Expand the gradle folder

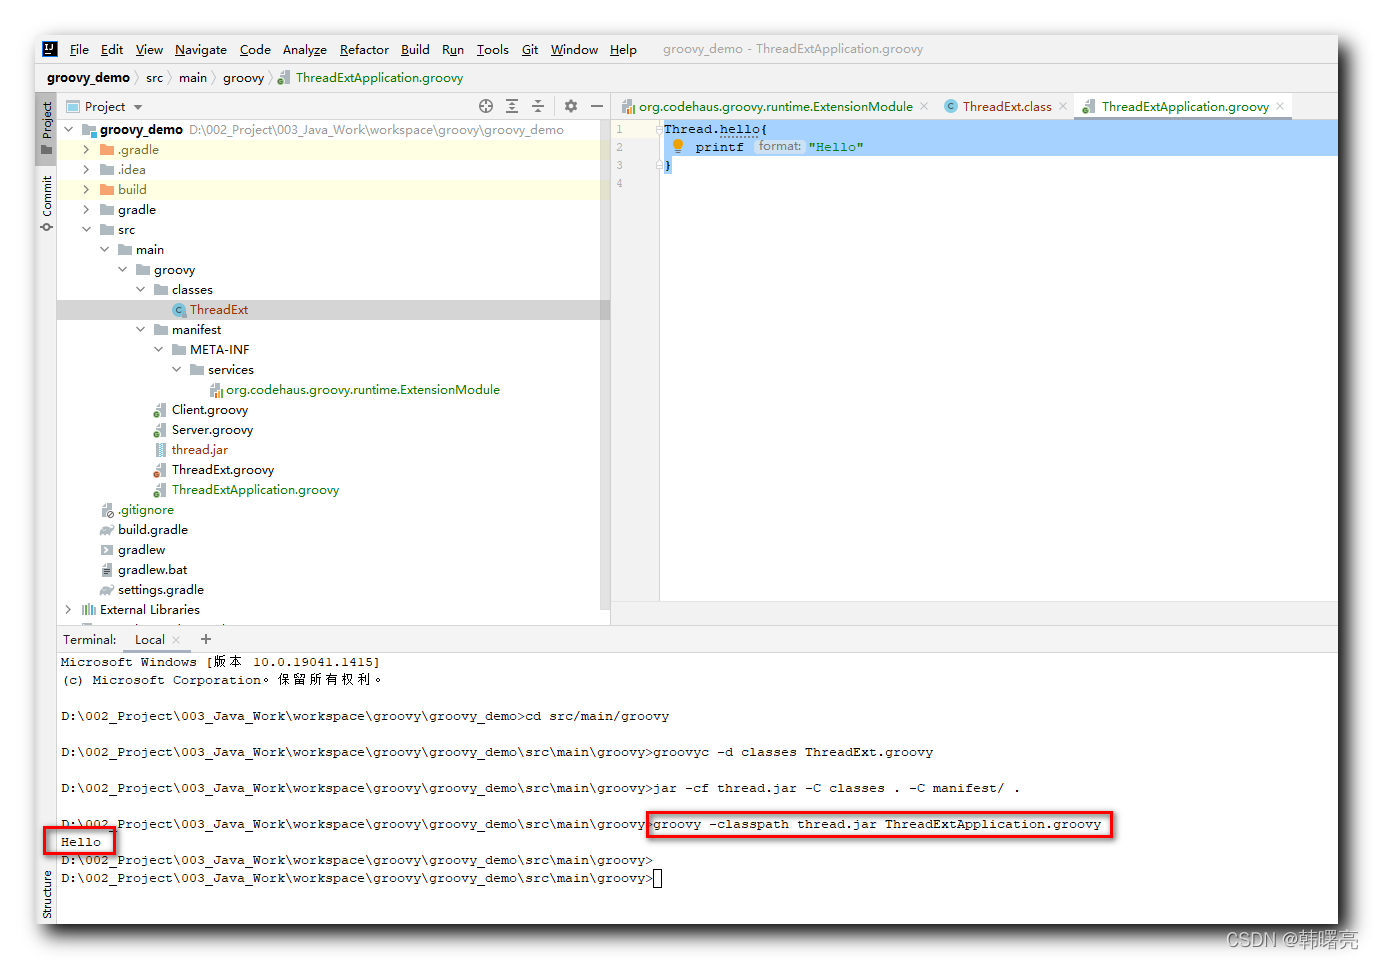[87, 209]
